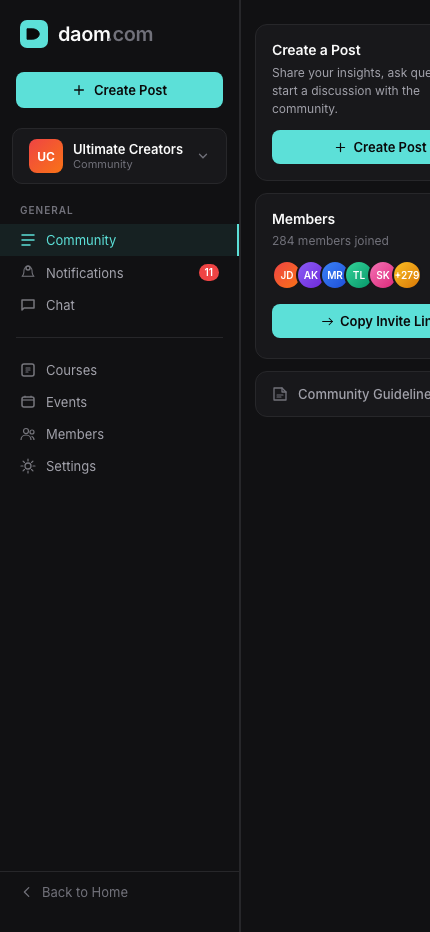Image resolution: width=430 pixels, height=932 pixels.
Task: Open Chat in the sidebar
Action: pyautogui.click(x=120, y=305)
